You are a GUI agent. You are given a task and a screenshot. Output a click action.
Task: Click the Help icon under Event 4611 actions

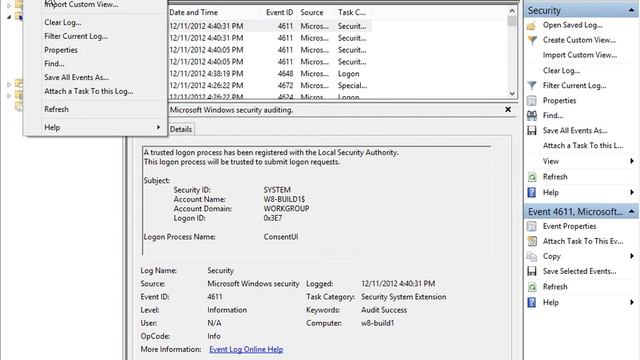(x=532, y=302)
